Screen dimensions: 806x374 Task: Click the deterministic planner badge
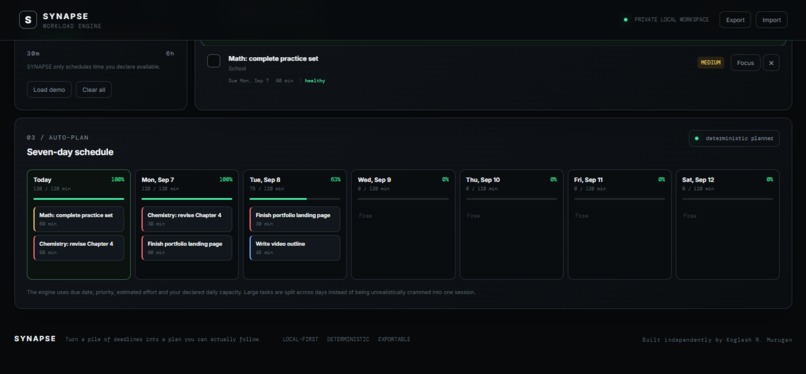point(734,138)
